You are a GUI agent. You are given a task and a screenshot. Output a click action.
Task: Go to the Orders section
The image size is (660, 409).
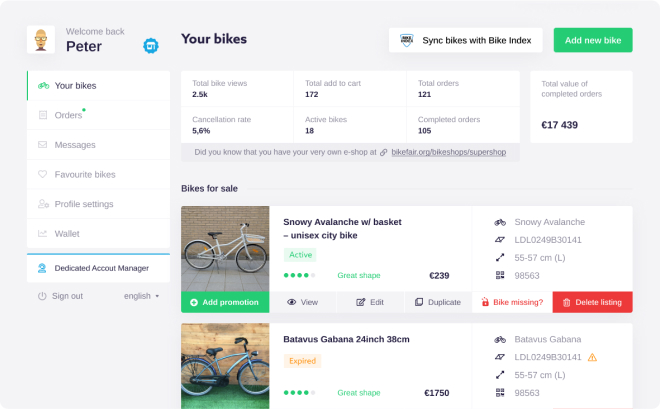69,116
